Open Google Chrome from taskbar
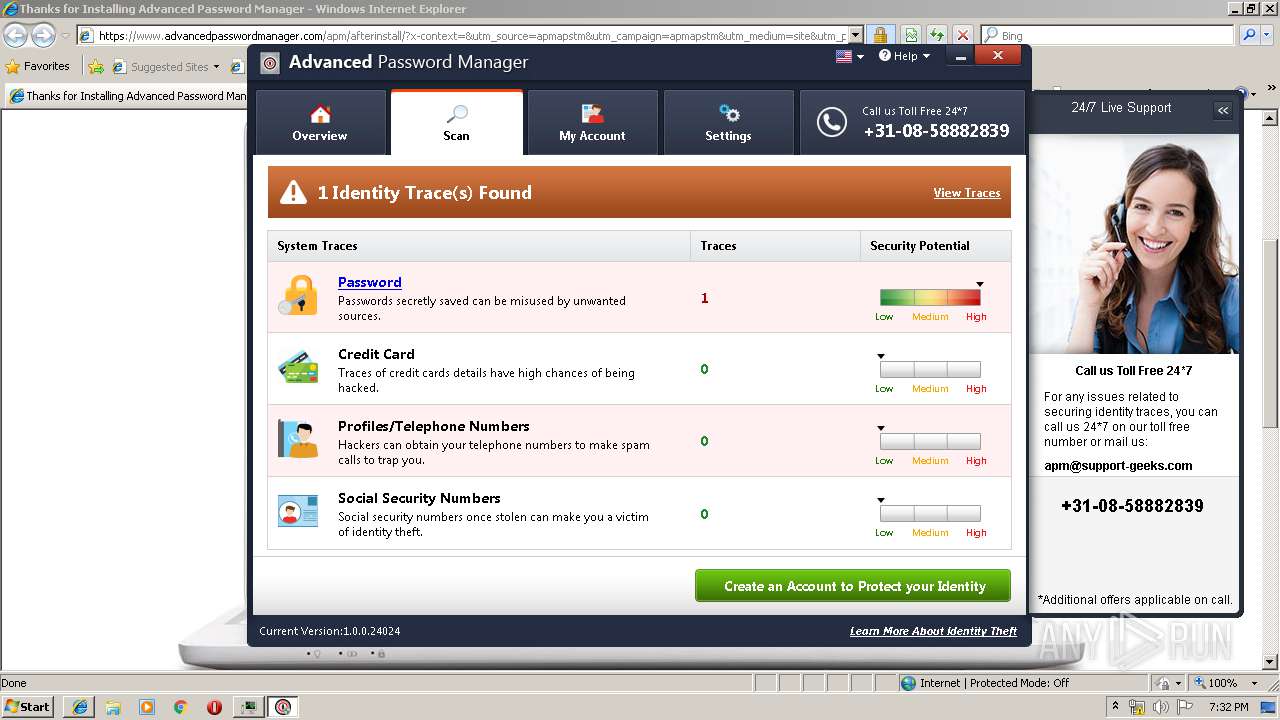The height and width of the screenshot is (720, 1280). coord(181,707)
